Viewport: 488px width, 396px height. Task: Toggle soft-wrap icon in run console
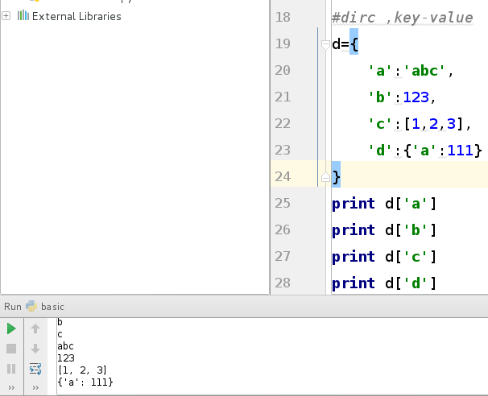coord(35,369)
